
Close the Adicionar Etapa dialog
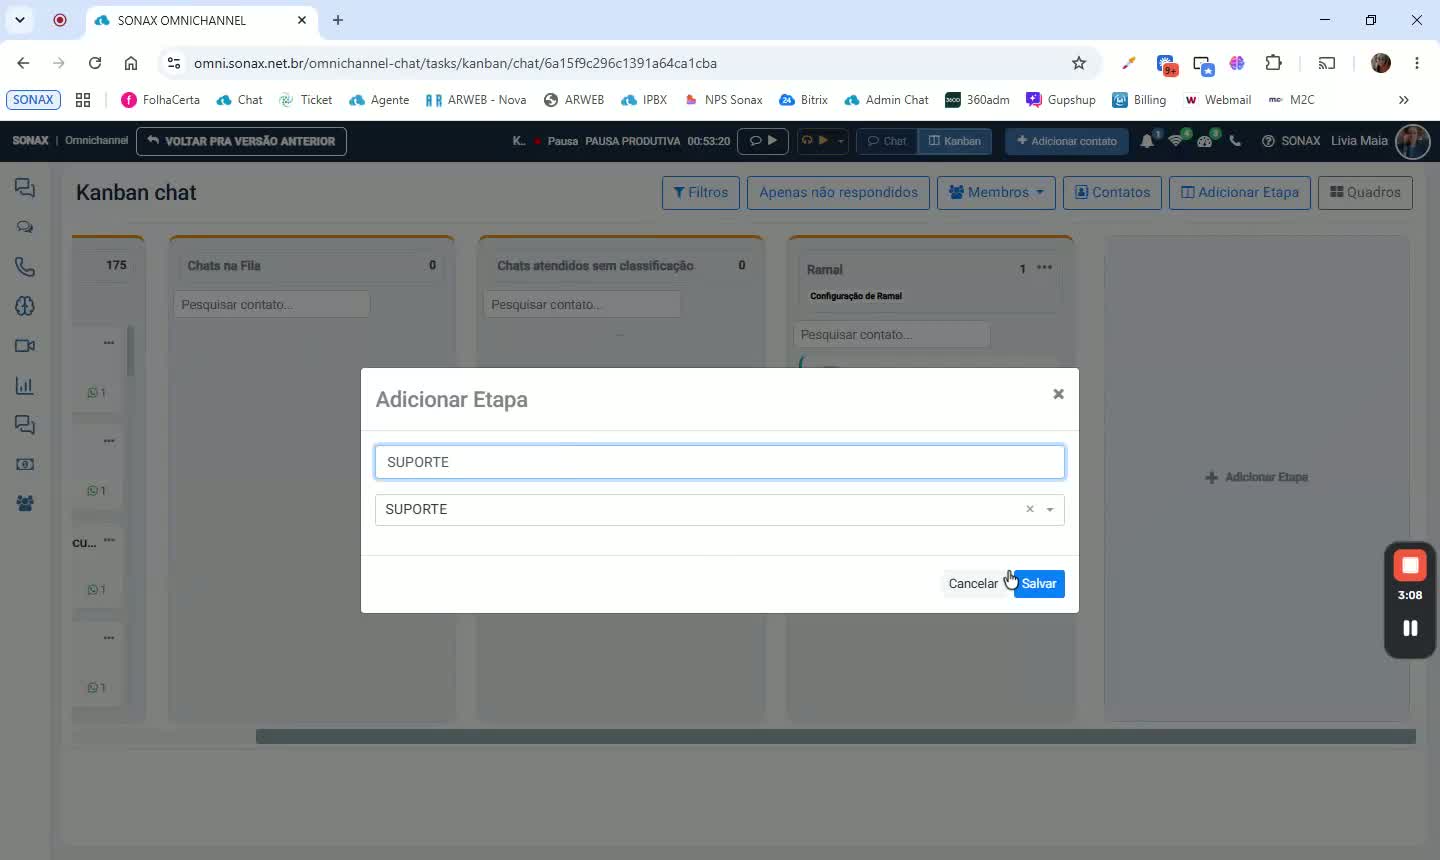[x=1058, y=394]
